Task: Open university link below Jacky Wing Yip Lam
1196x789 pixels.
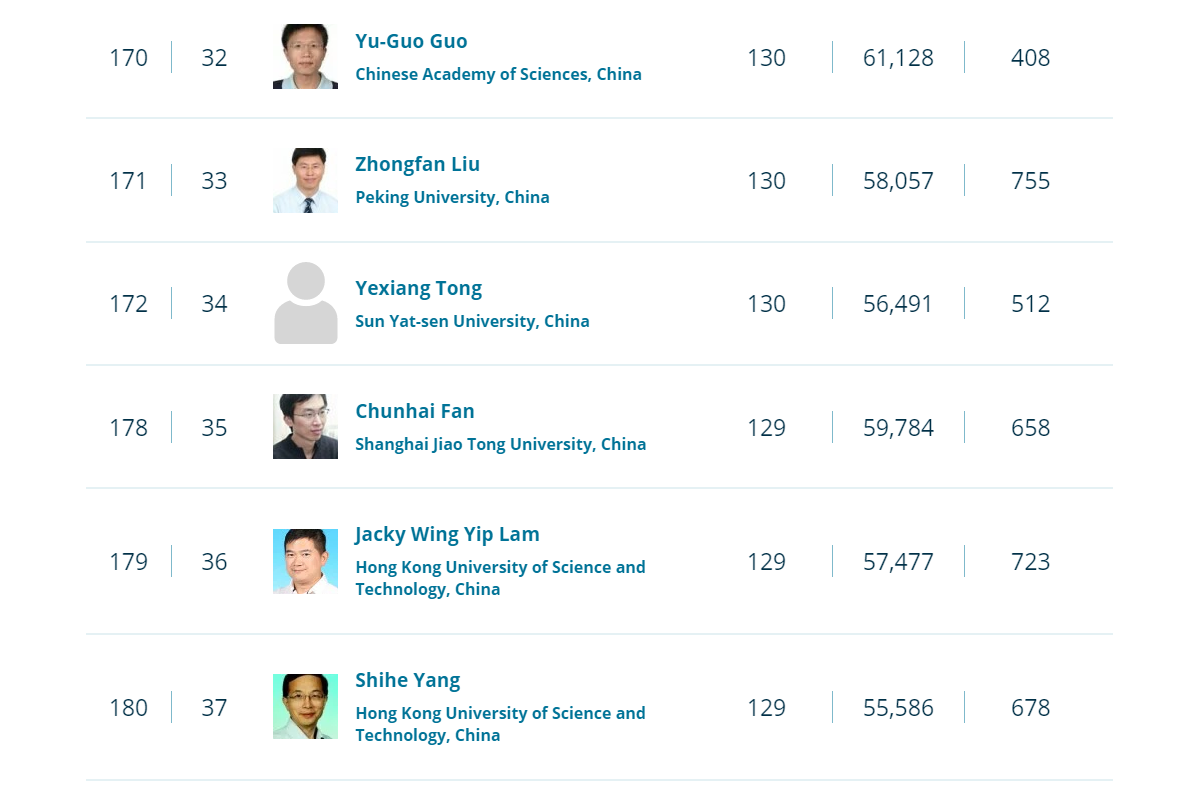Action: click(500, 578)
